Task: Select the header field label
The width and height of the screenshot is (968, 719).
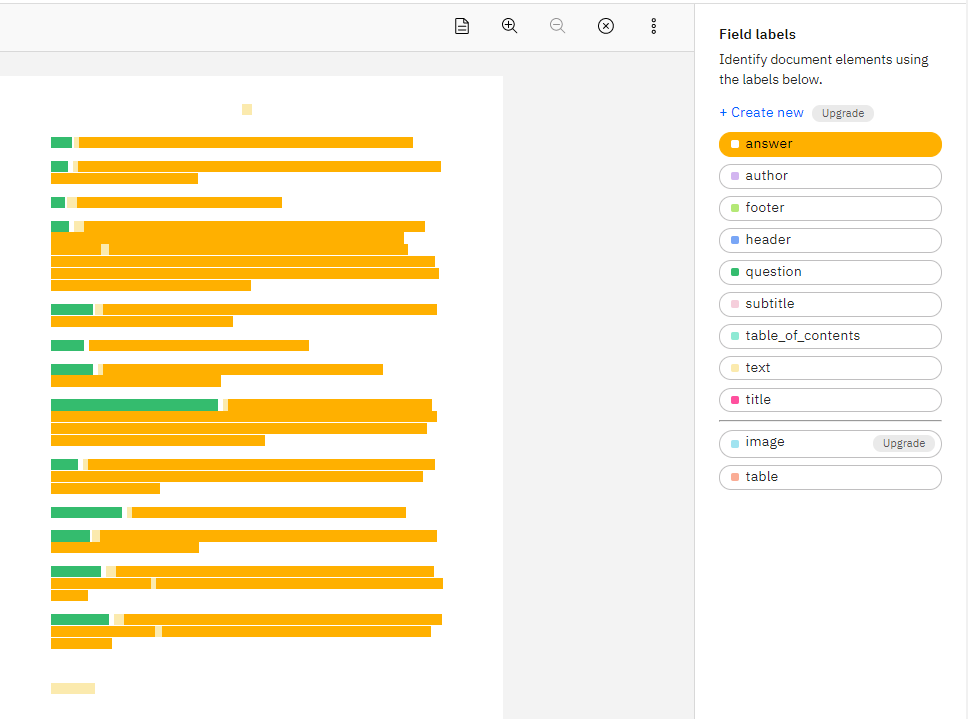Action: tap(830, 240)
